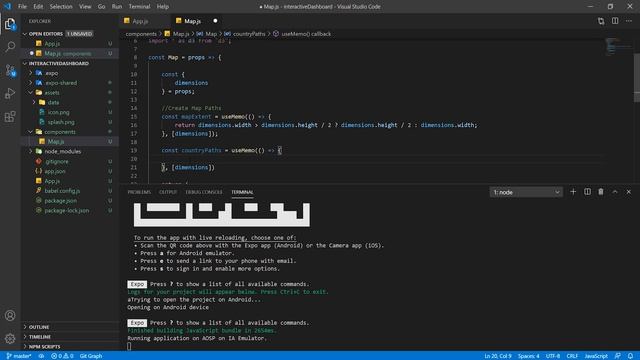Open the Go menu
The image size is (640, 360).
click(x=101, y=7)
